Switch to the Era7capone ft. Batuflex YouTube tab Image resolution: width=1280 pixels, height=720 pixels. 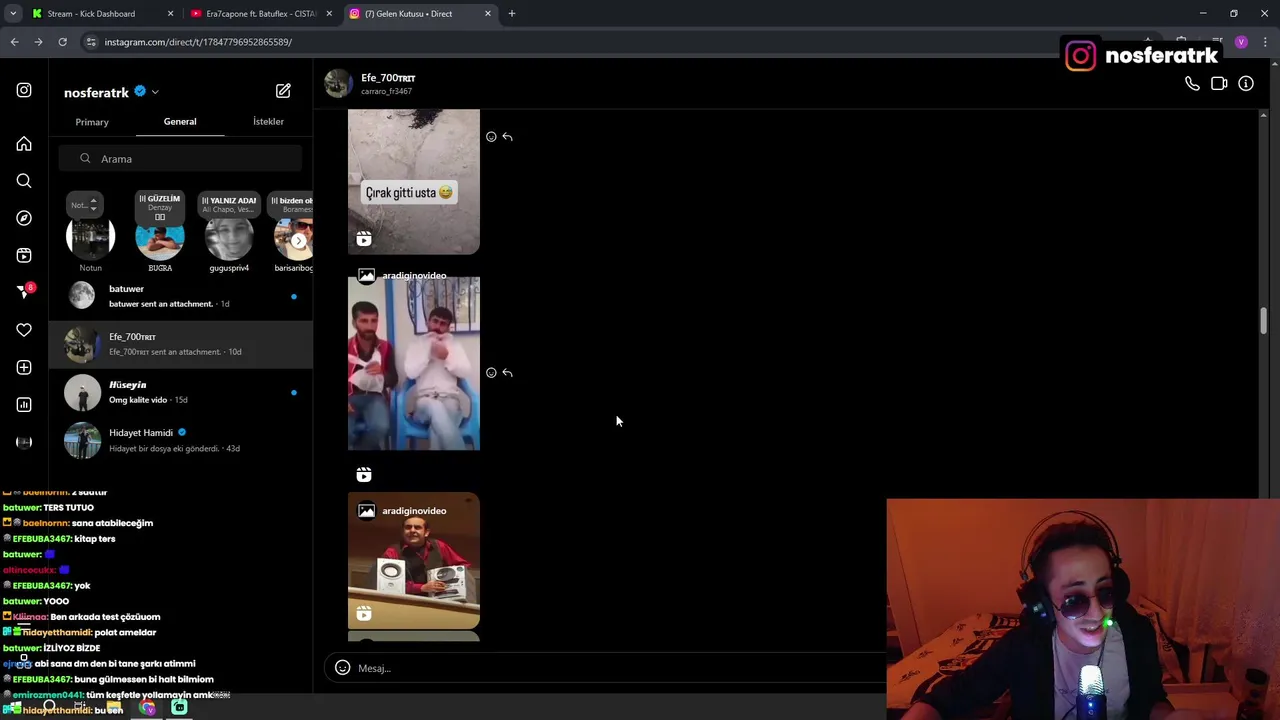click(260, 13)
